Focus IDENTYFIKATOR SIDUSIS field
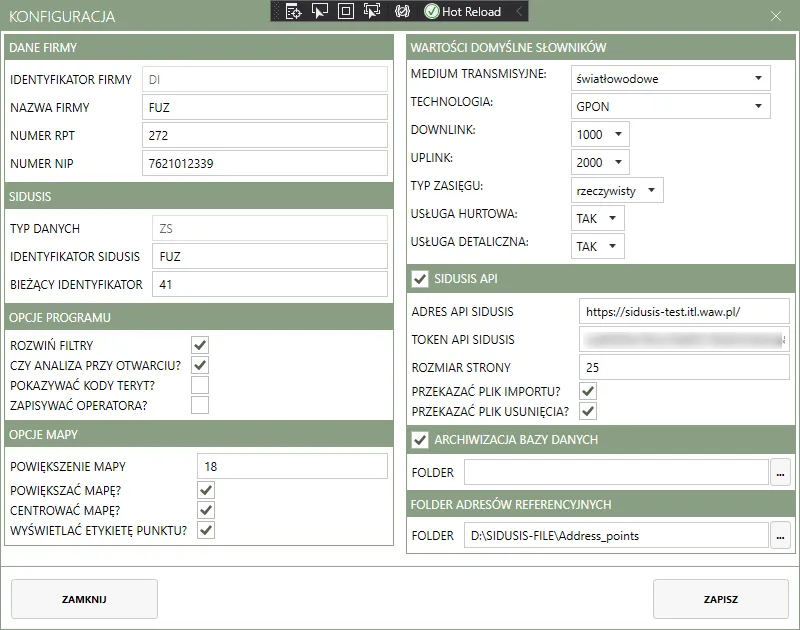800x630 pixels. click(270, 256)
